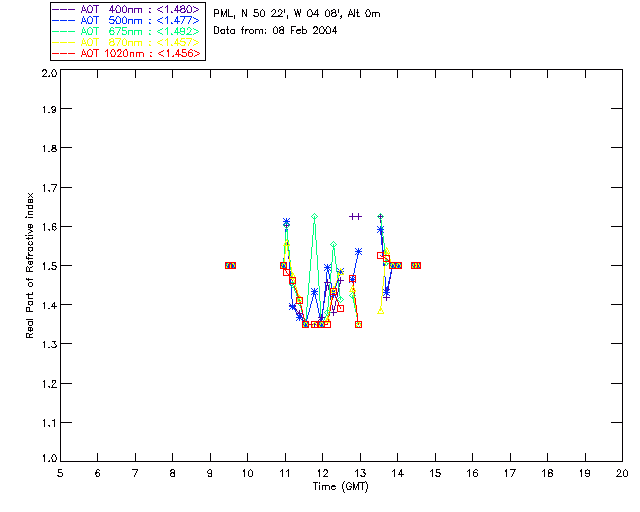Click the 1.9 tick label on y-axis
640x512 pixels.
49,109
